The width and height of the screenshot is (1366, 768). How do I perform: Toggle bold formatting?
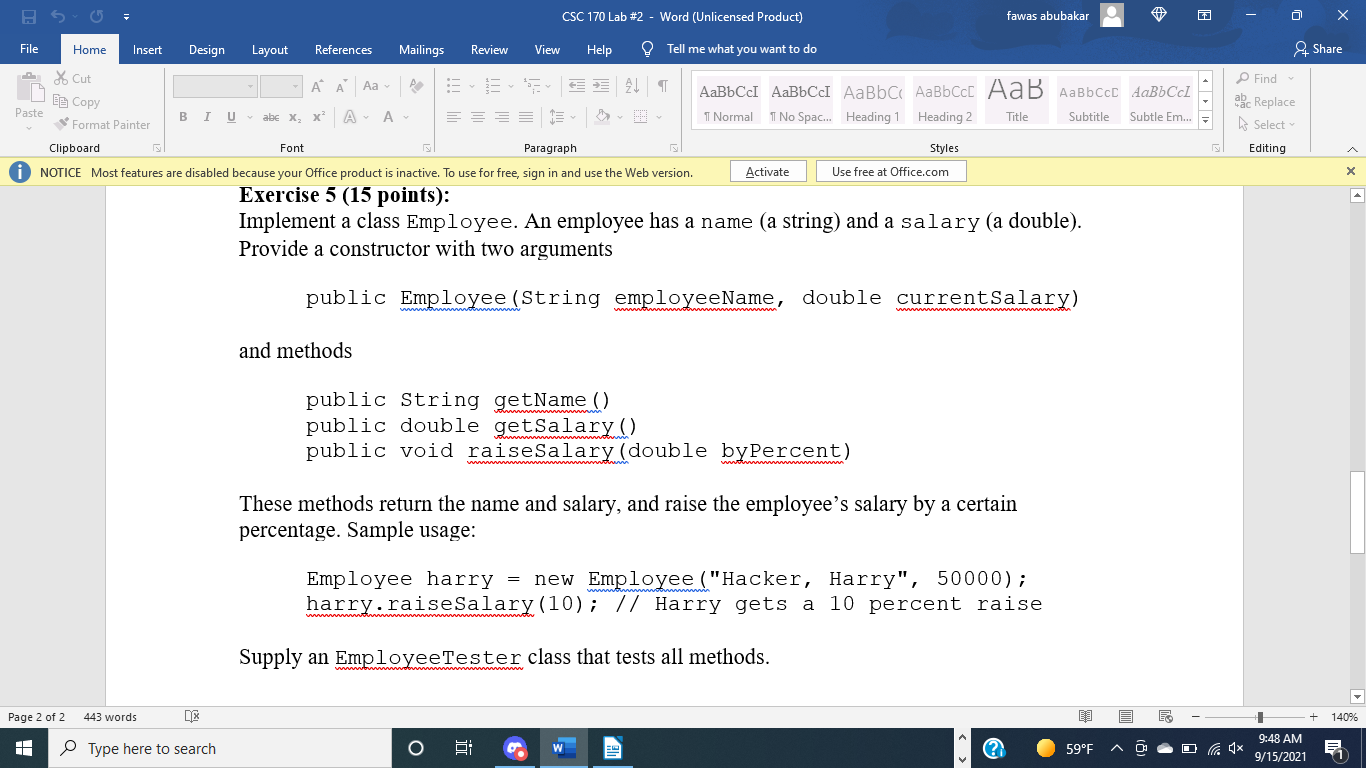pyautogui.click(x=182, y=117)
